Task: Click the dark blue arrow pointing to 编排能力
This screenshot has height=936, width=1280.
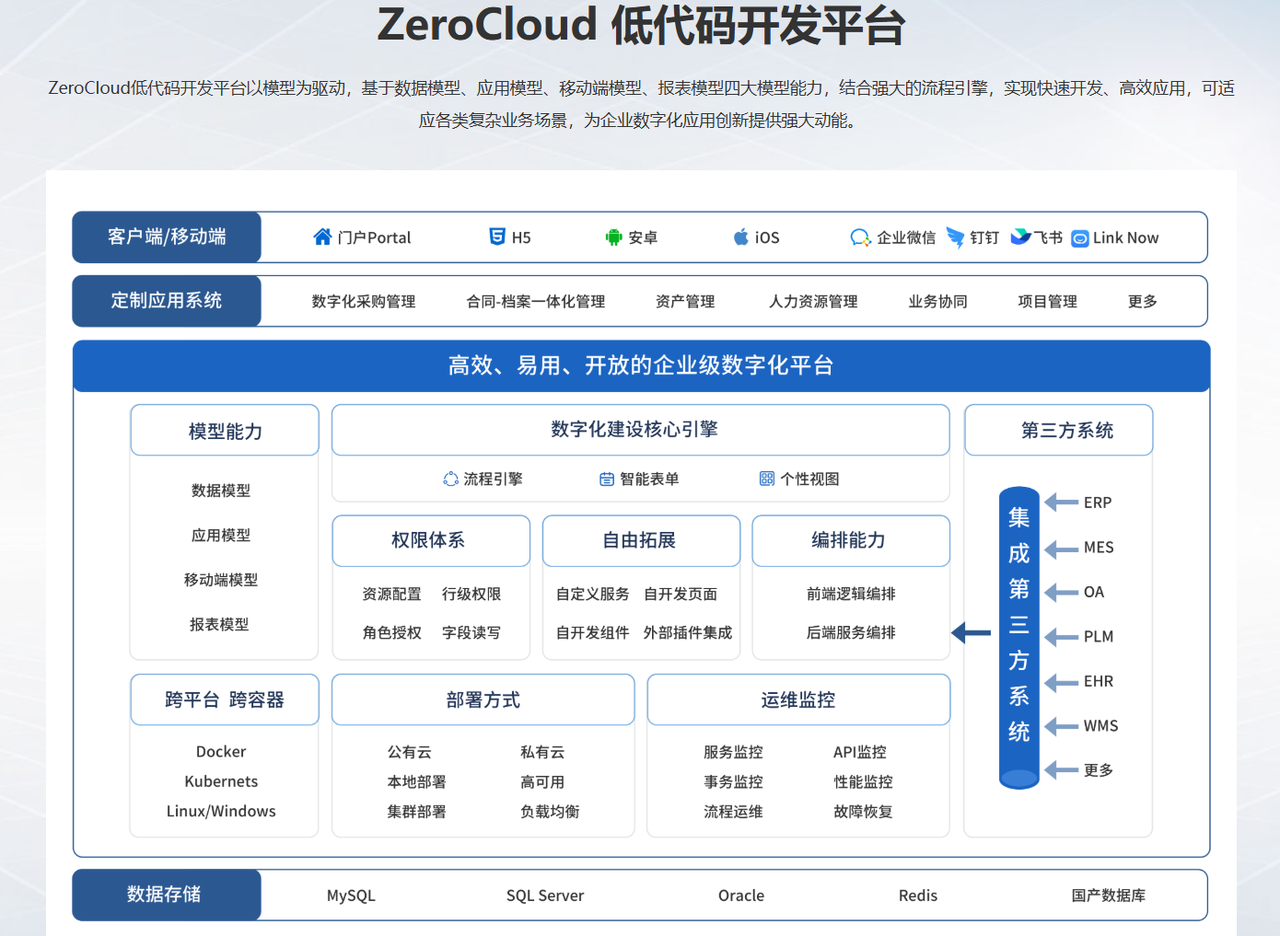Action: pyautogui.click(x=970, y=632)
